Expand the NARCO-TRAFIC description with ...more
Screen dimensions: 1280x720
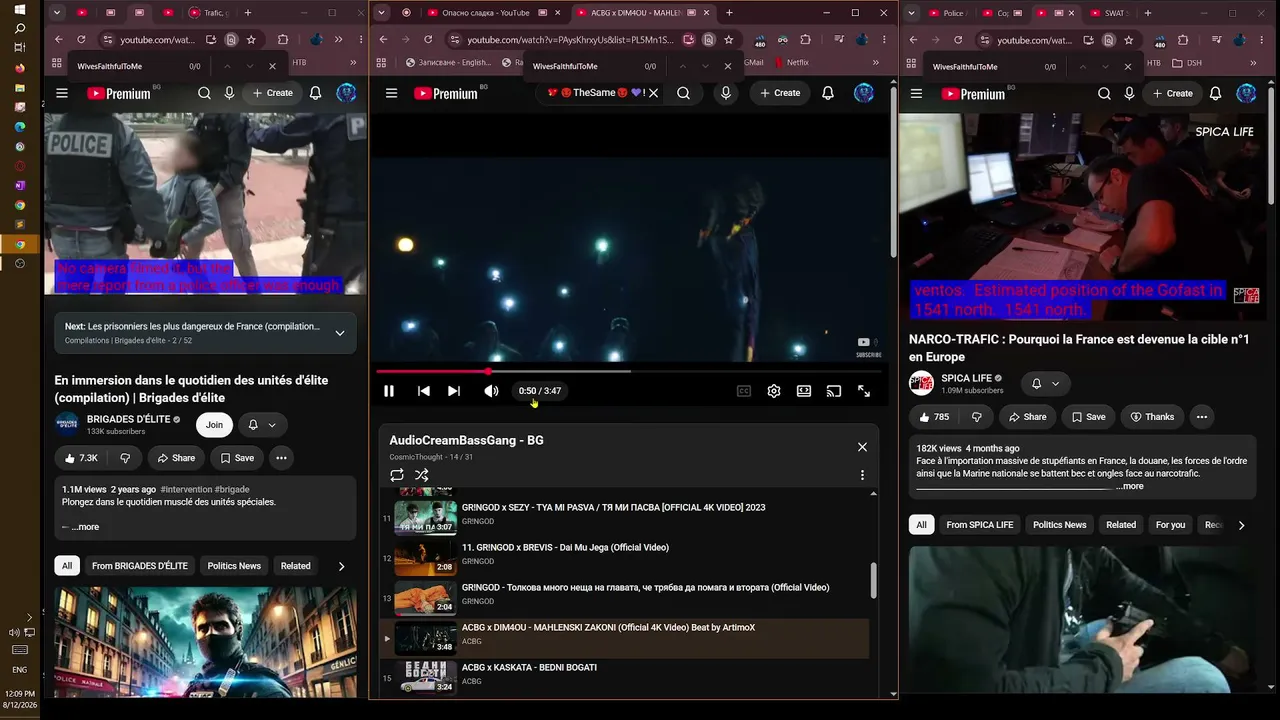[x=1130, y=486]
